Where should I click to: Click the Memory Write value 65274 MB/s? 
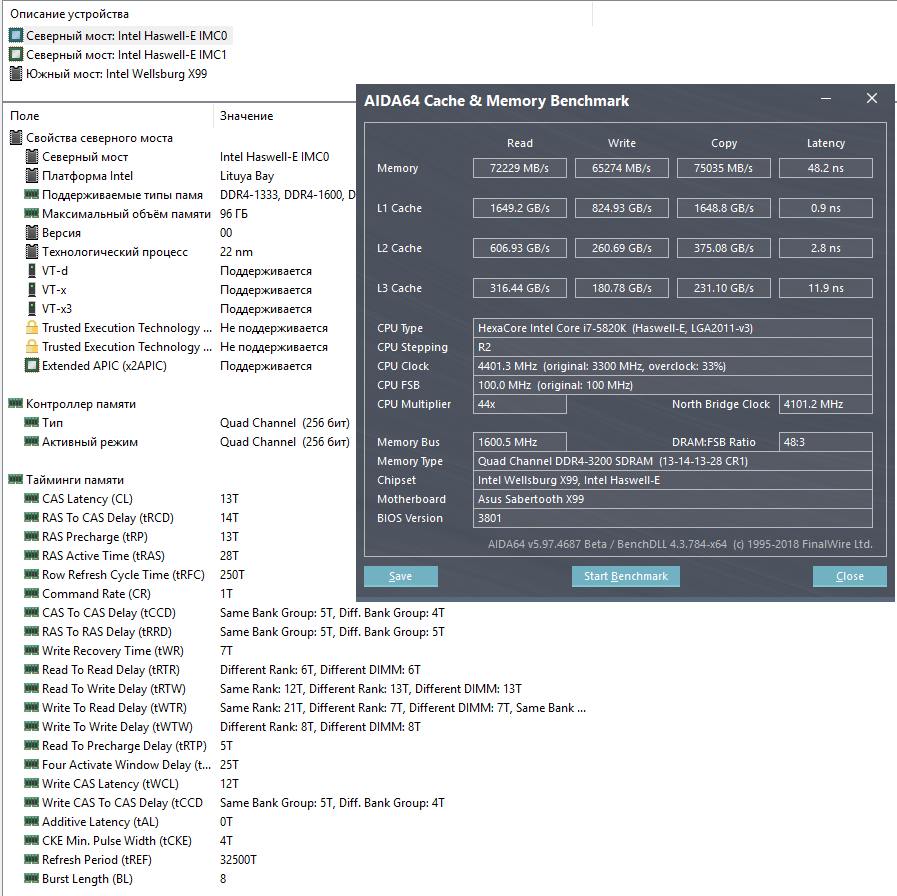point(622,168)
